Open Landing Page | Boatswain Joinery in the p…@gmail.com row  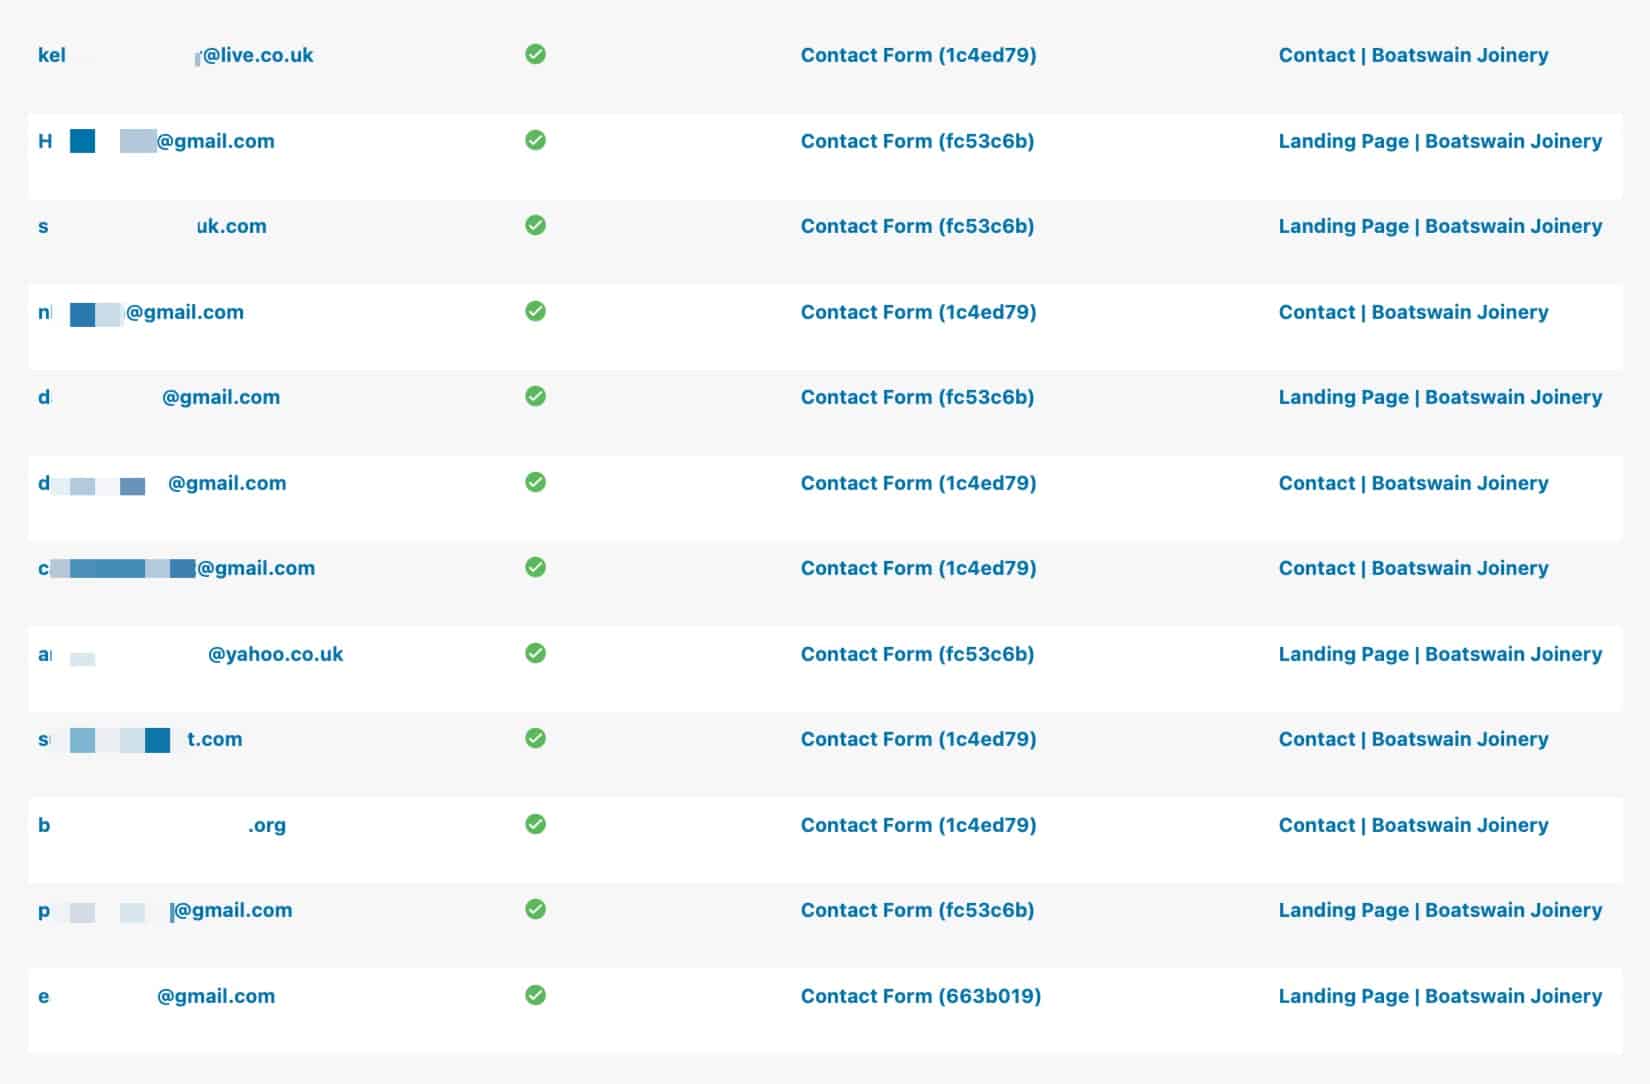point(1440,910)
